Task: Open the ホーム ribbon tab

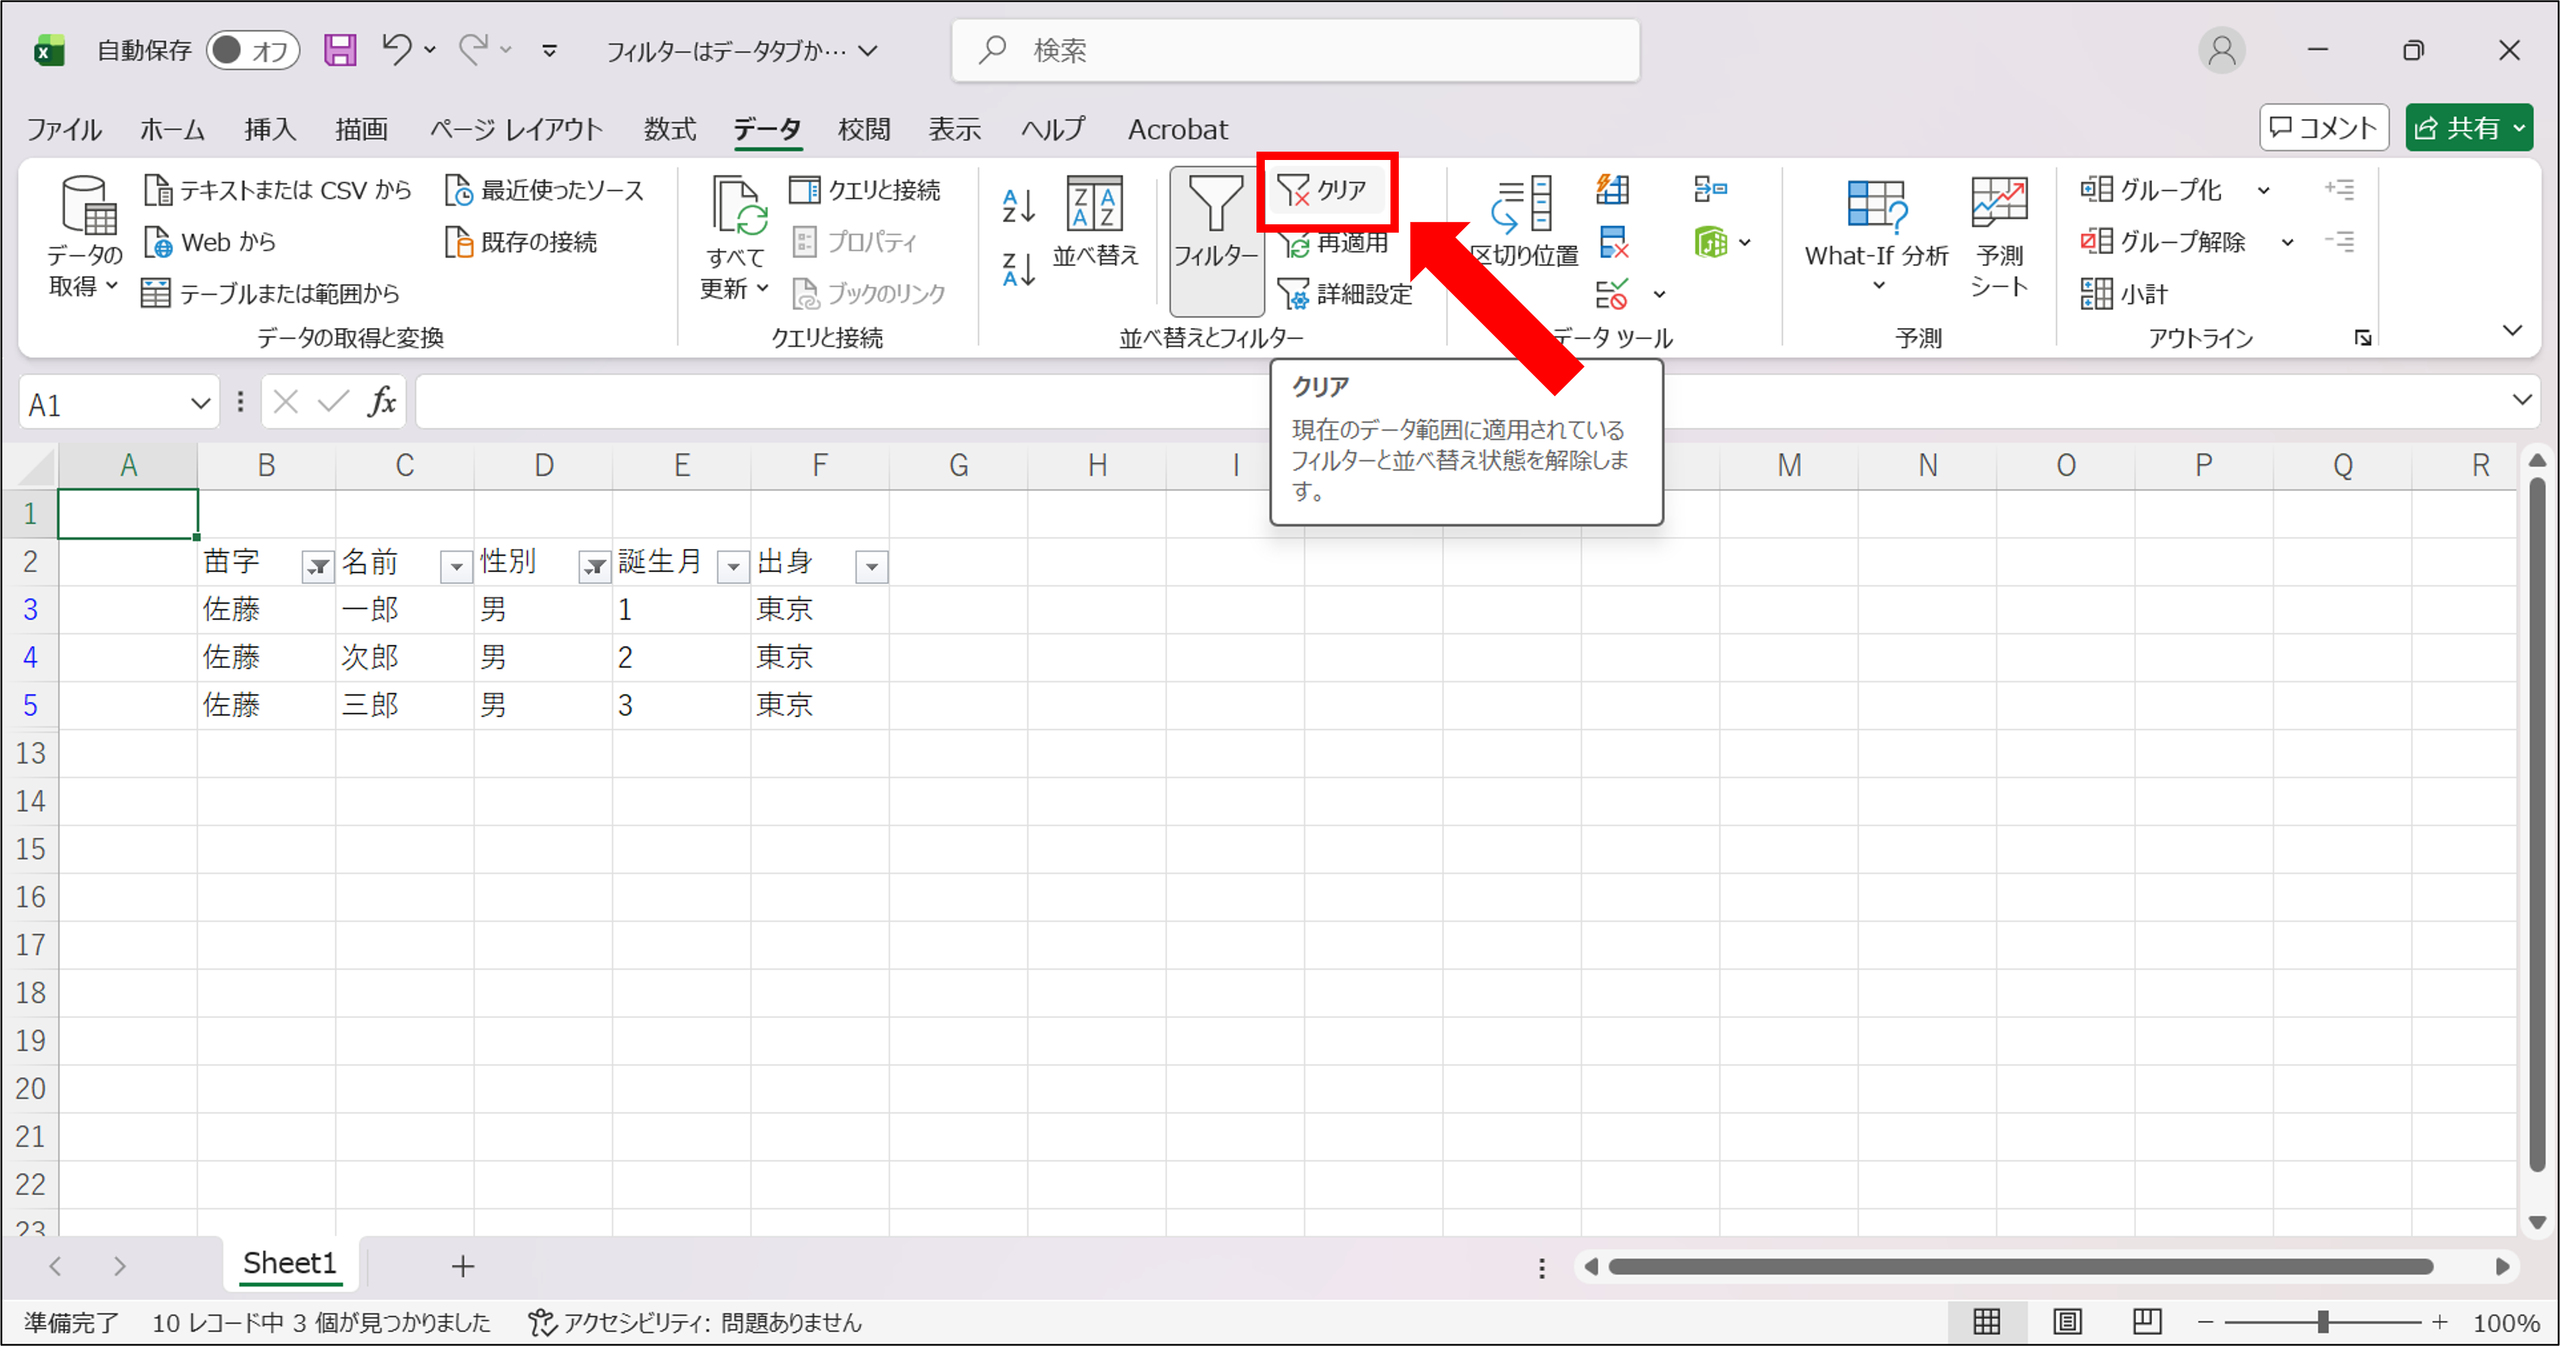Action: [172, 129]
